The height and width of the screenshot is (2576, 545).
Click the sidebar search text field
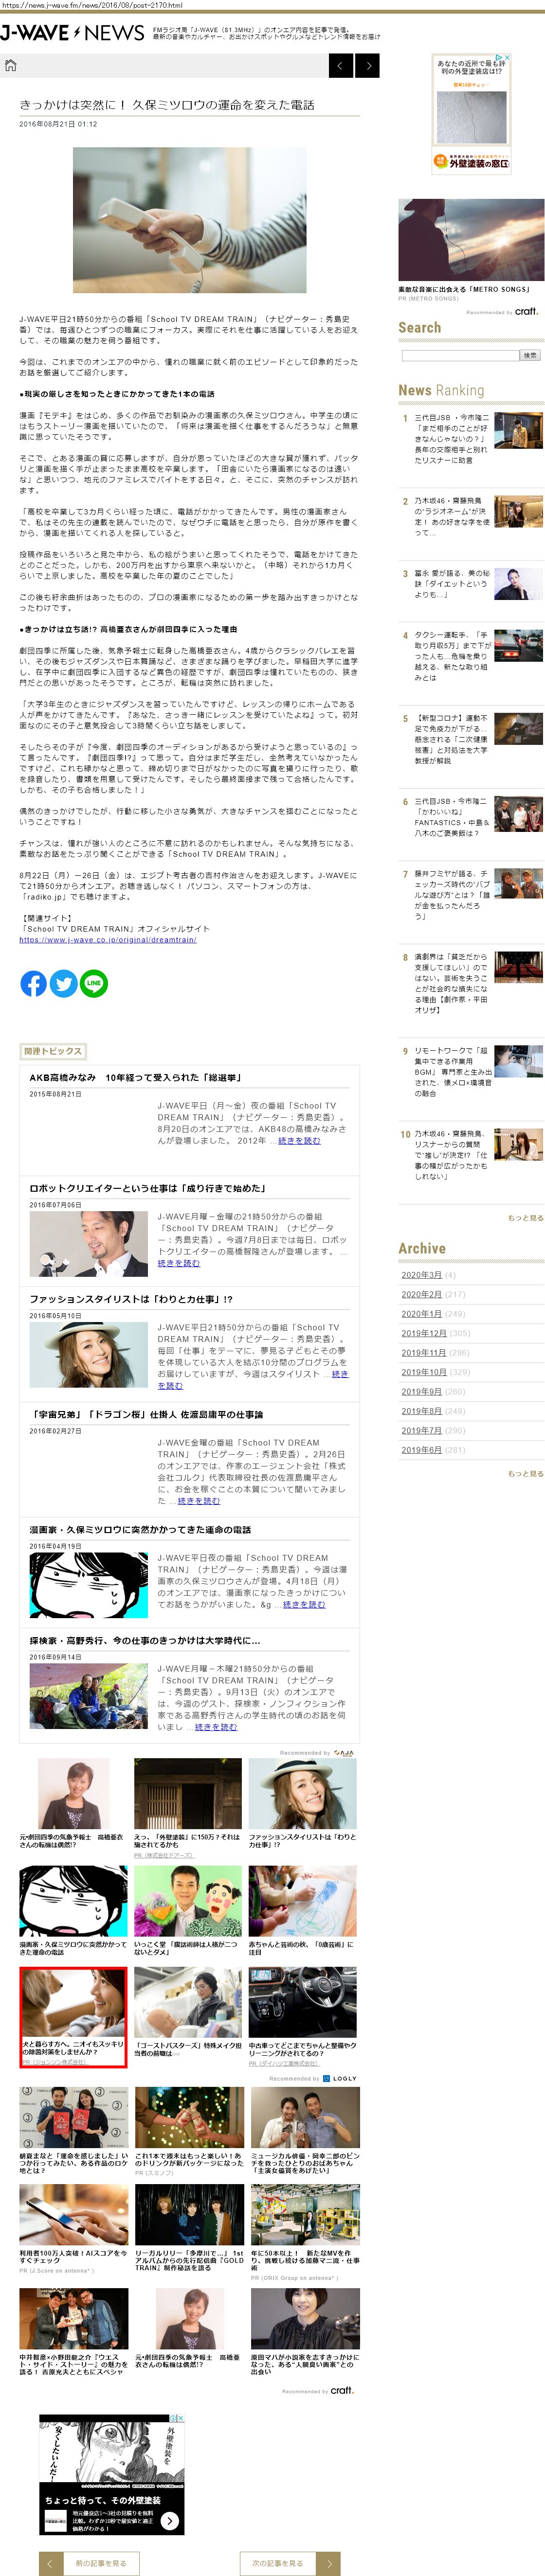460,355
